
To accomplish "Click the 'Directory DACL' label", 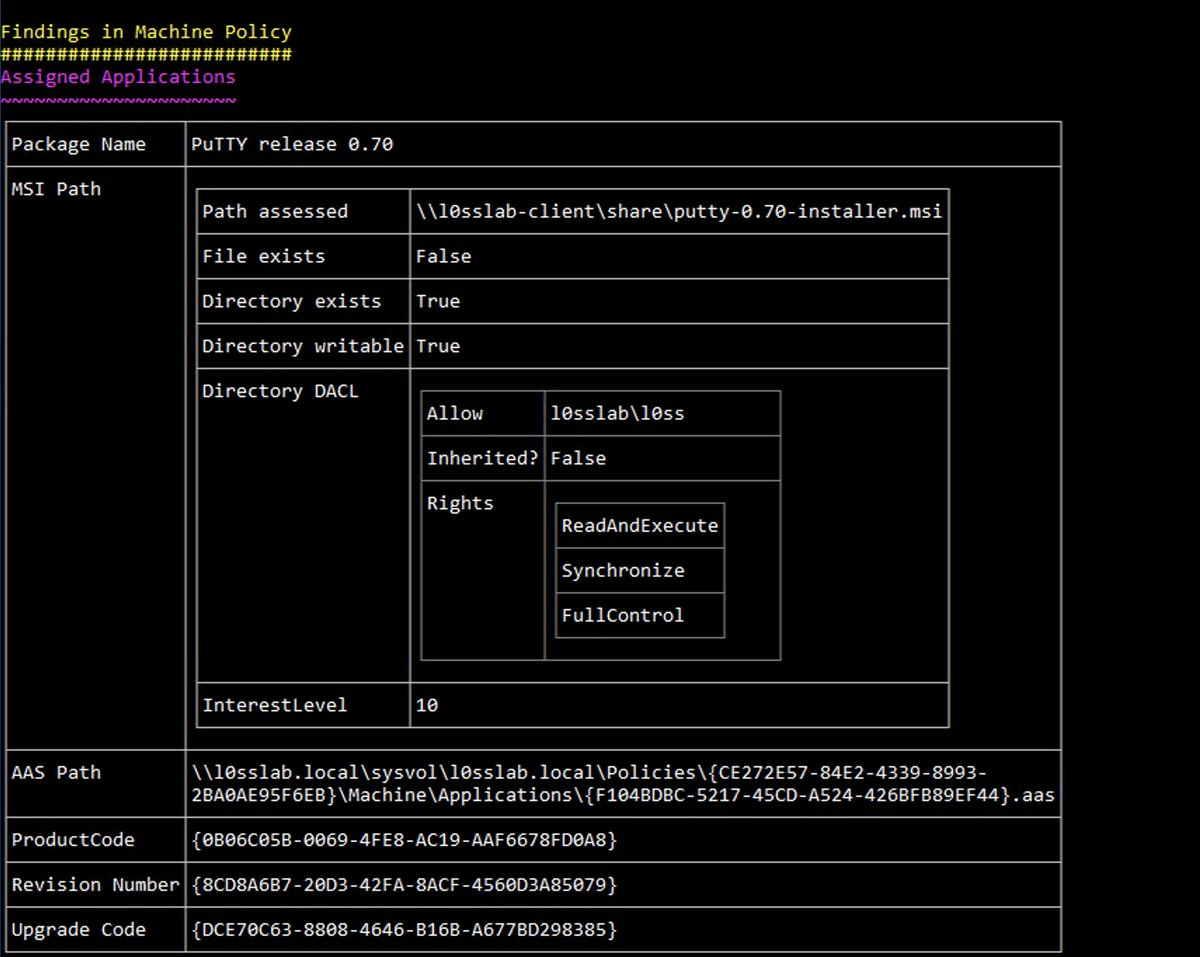I will [280, 391].
